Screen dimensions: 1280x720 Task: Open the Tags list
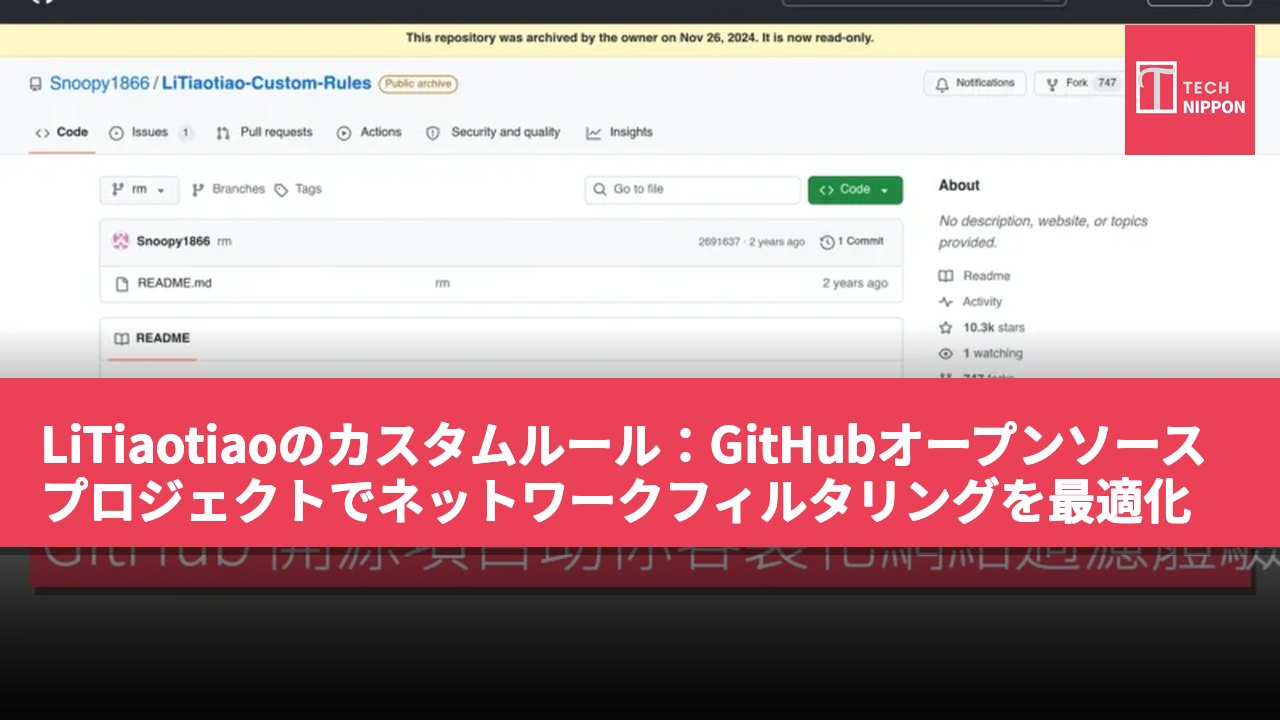[x=298, y=189]
